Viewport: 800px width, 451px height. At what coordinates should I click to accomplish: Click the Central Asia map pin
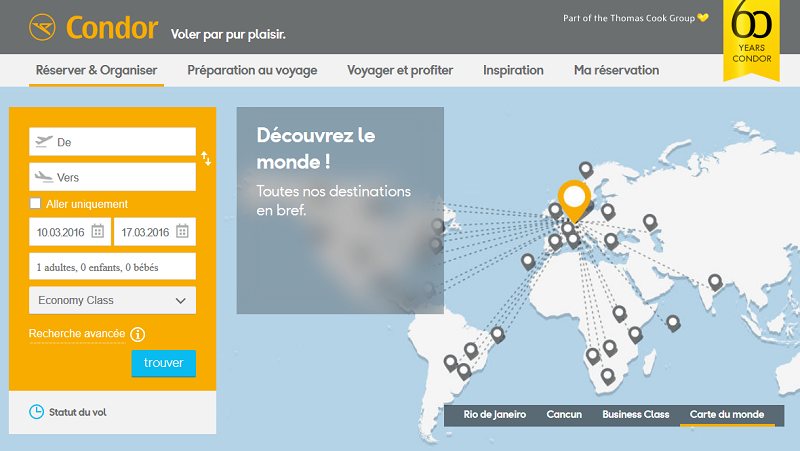649,222
